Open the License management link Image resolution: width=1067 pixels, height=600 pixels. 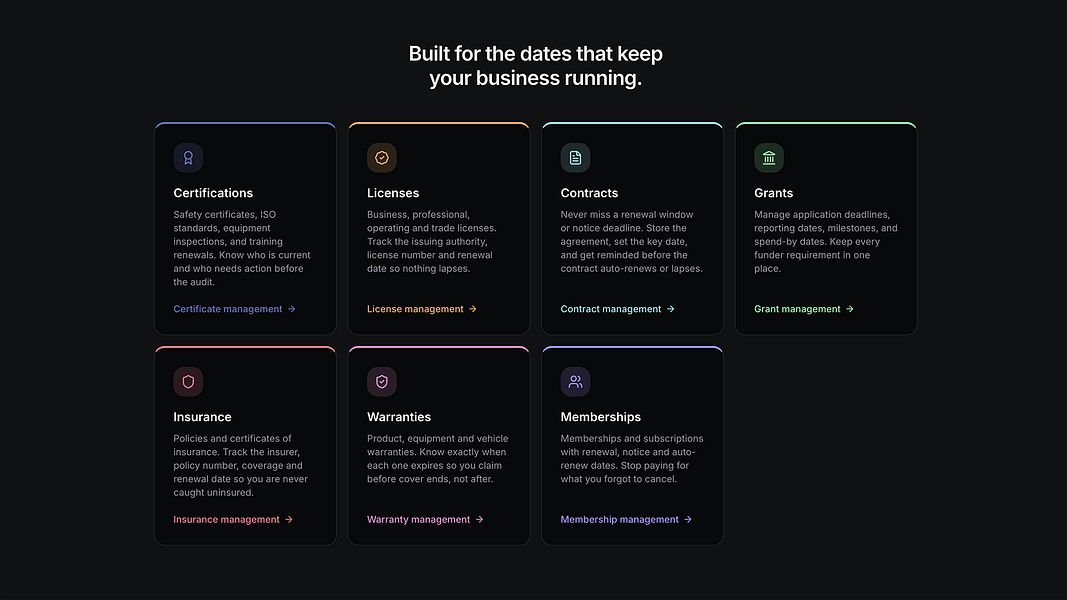(x=421, y=309)
